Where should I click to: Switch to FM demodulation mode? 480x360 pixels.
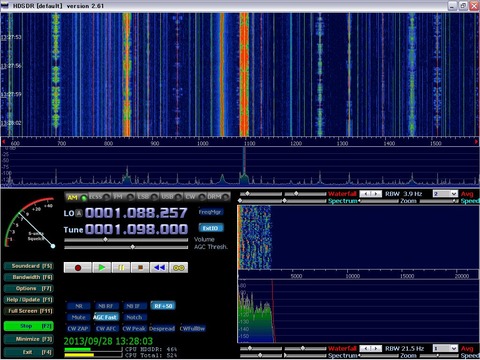[123, 197]
